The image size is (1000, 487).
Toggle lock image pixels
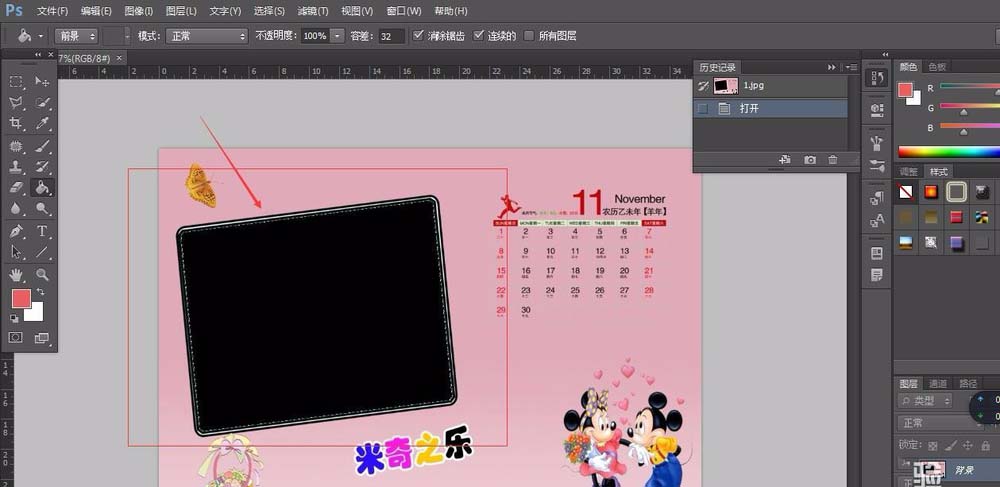coord(950,446)
